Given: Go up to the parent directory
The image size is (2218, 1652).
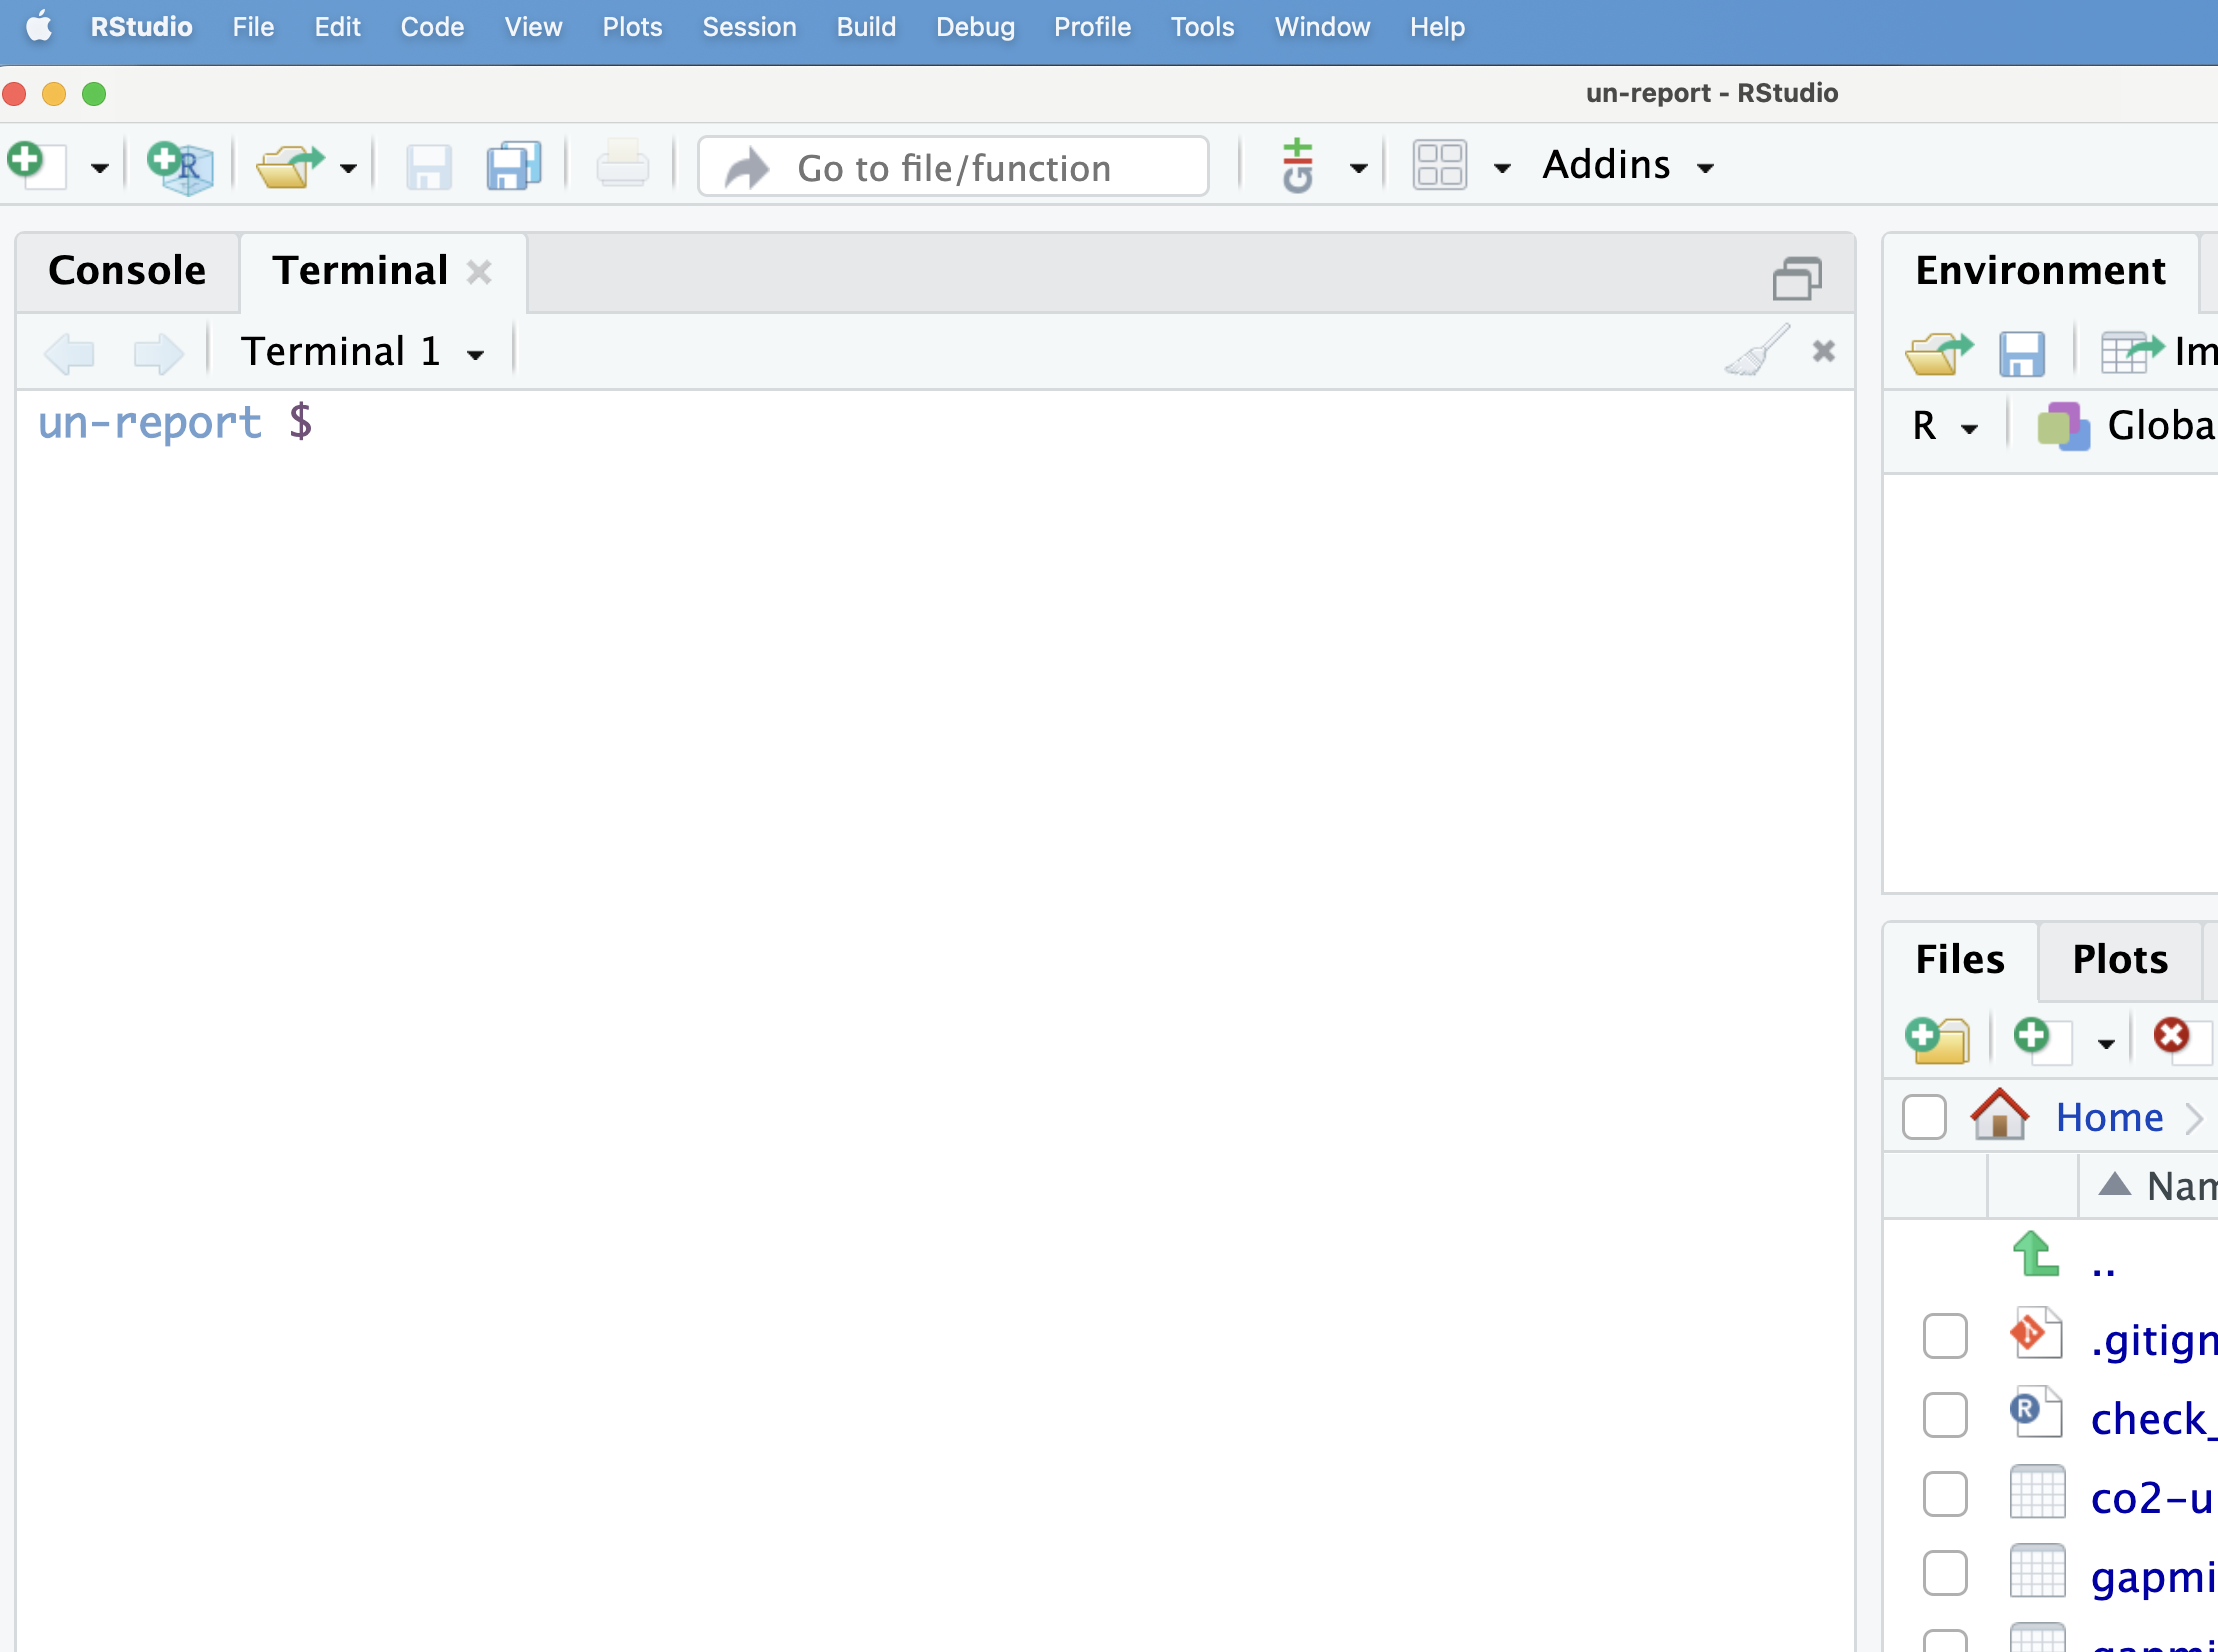Looking at the screenshot, I should [x=2036, y=1254].
